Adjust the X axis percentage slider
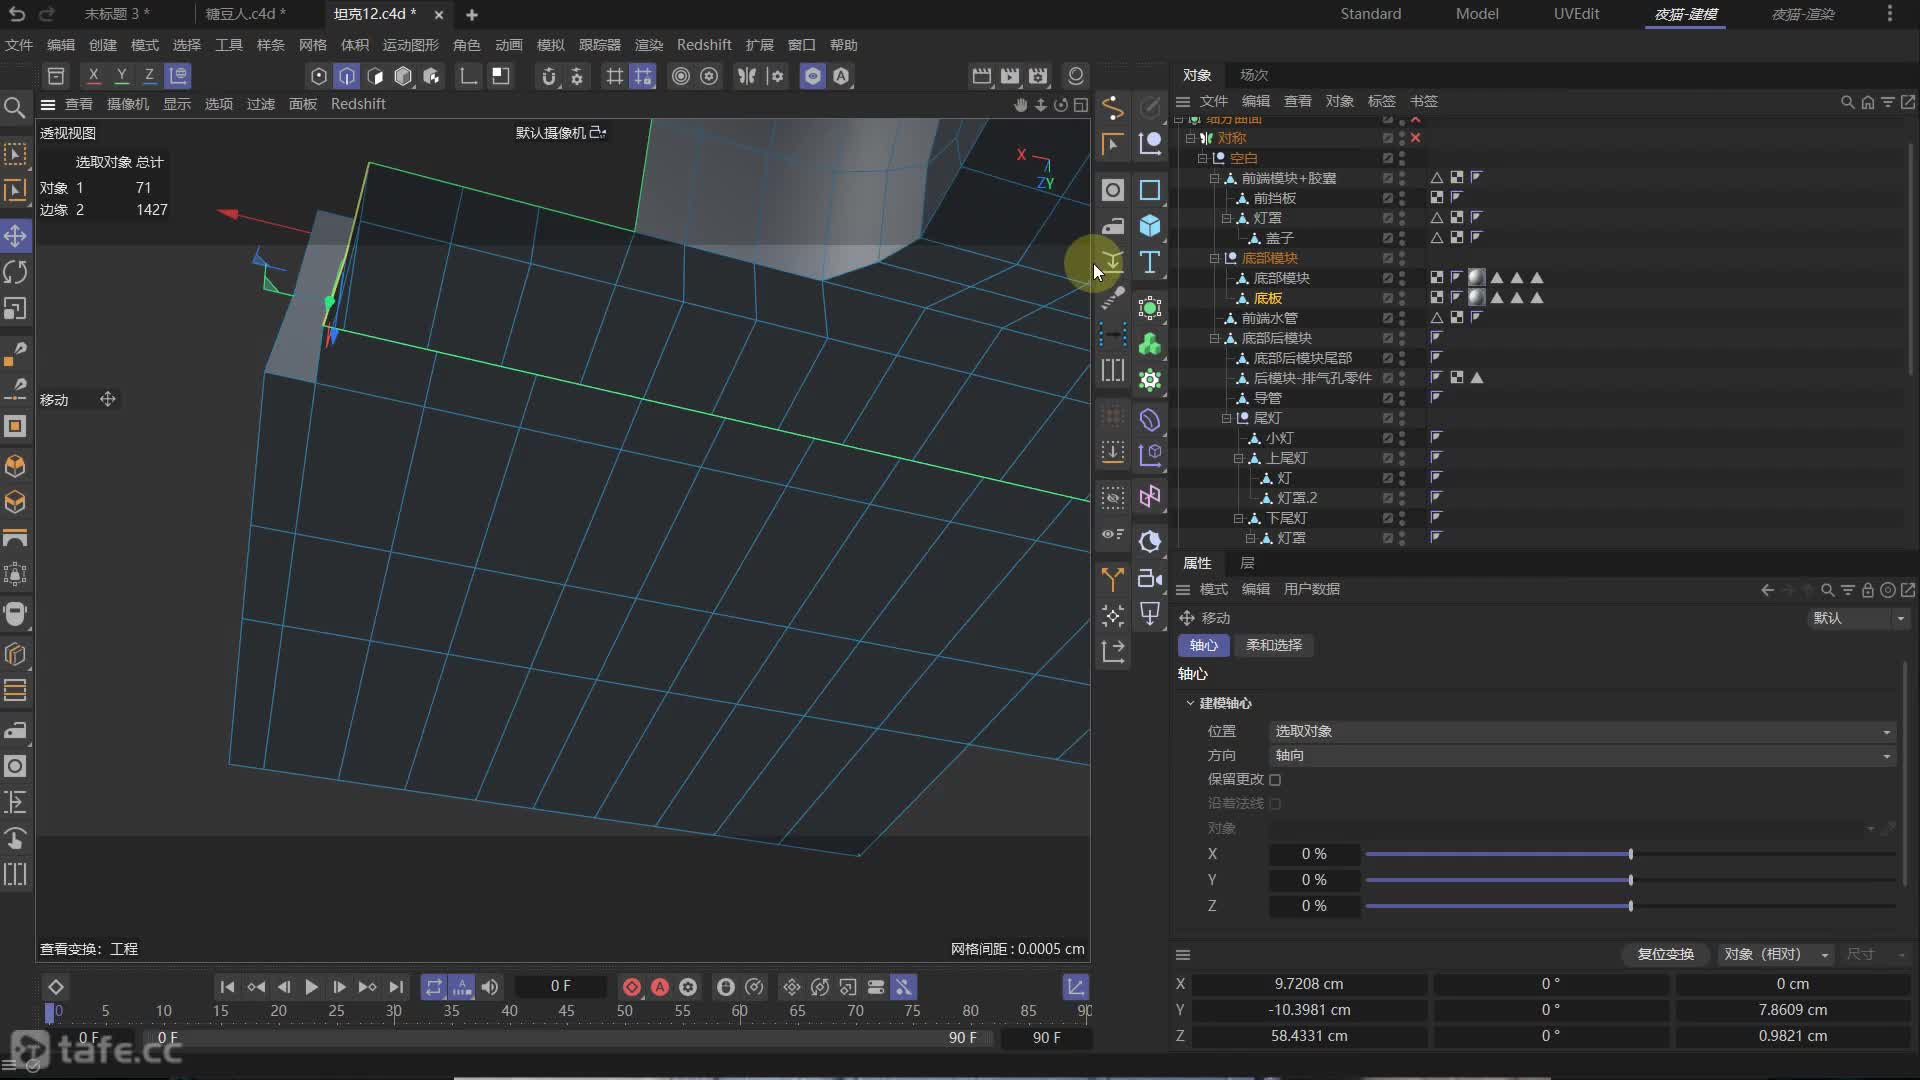 coord(1631,854)
